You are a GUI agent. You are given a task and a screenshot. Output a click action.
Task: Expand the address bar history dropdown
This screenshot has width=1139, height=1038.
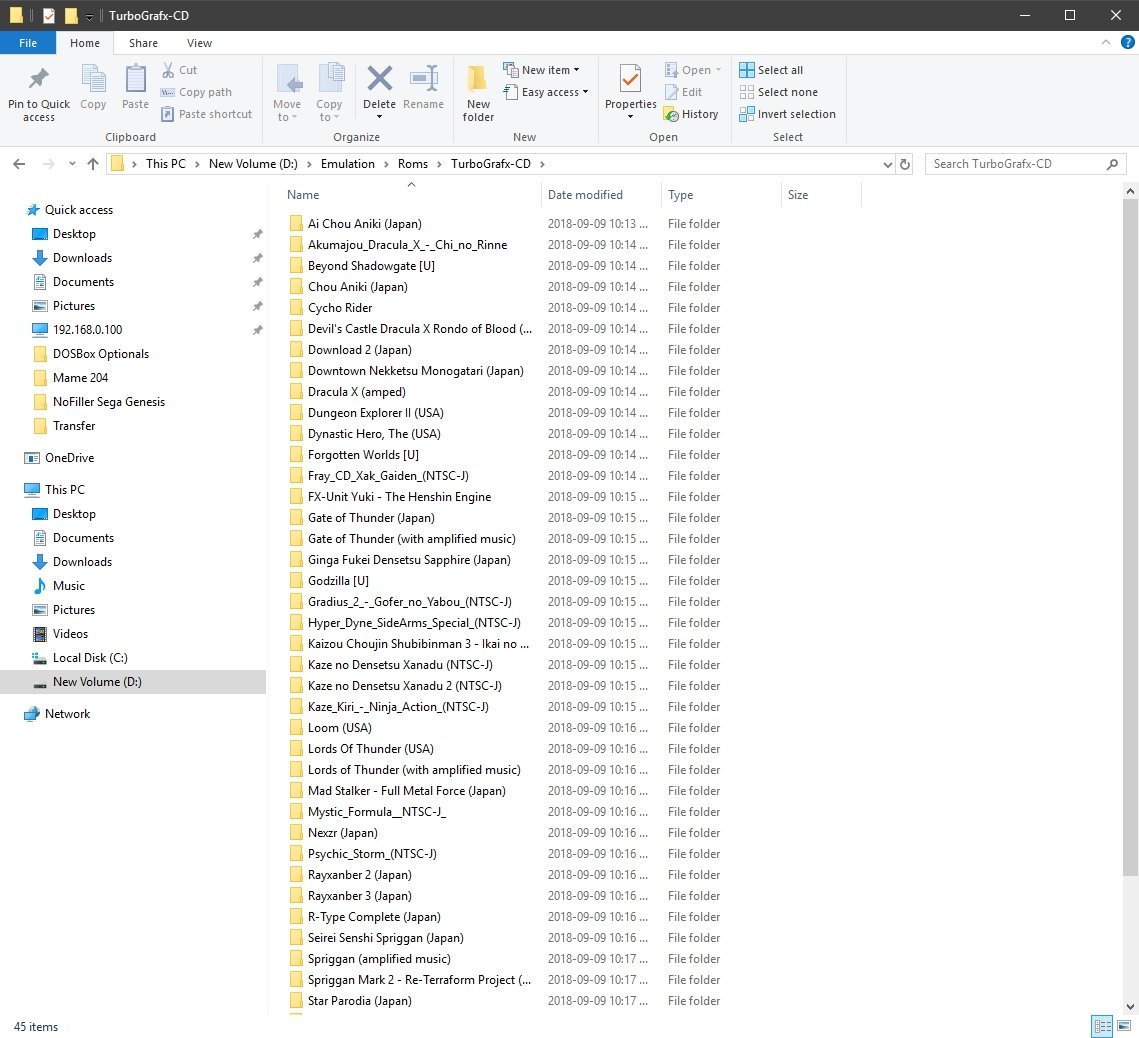point(887,164)
